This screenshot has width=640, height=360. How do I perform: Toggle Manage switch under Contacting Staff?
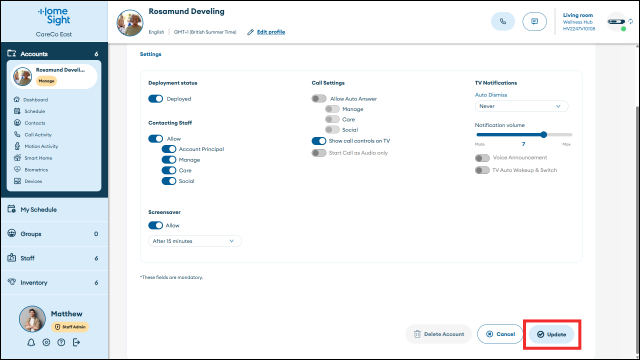coord(169,160)
